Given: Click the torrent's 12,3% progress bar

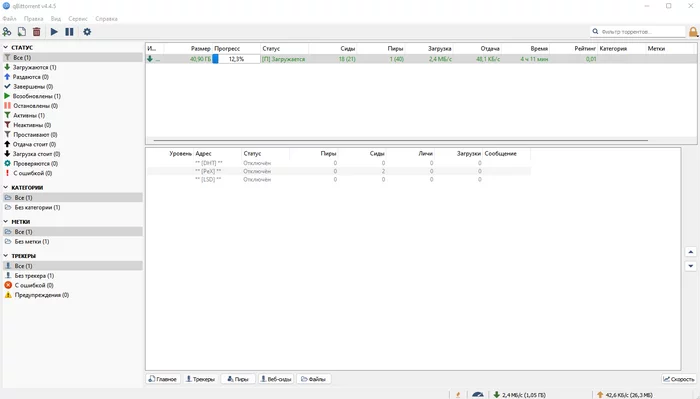Looking at the screenshot, I should [x=236, y=59].
